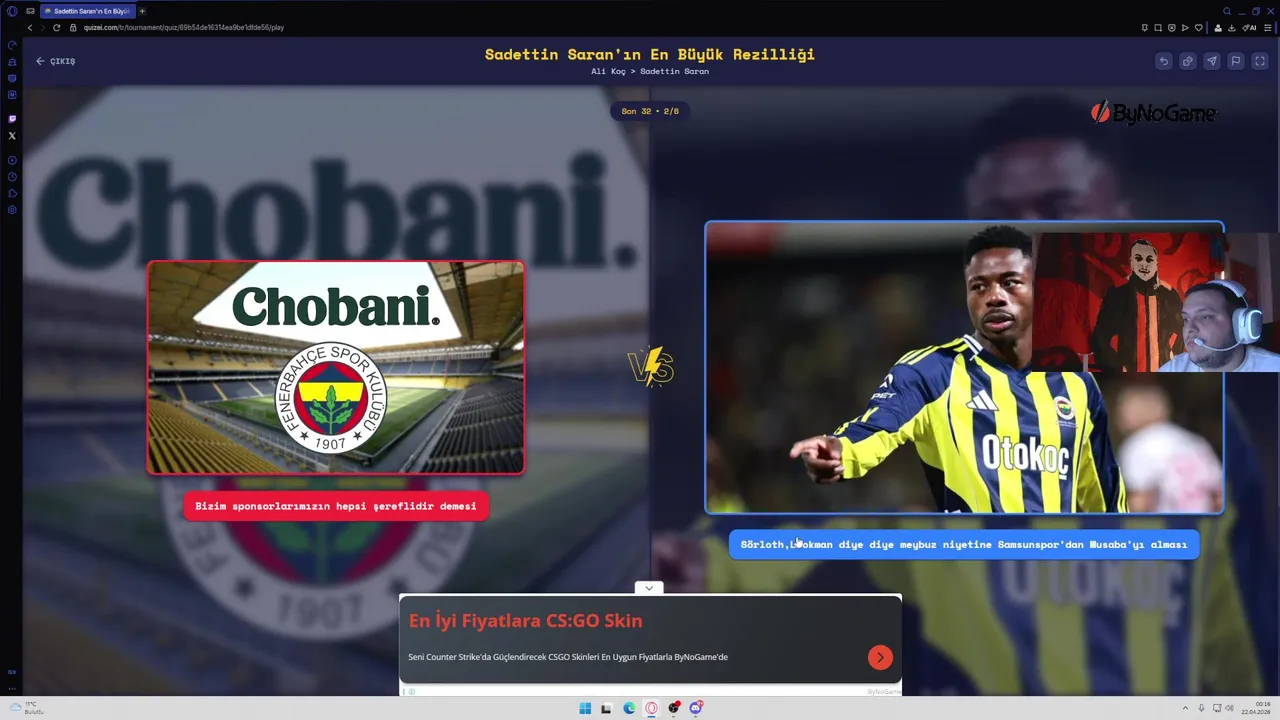Select the 'Sörloth, Lookman diye diye' Musaba option
This screenshot has height=720, width=1280.
(964, 544)
